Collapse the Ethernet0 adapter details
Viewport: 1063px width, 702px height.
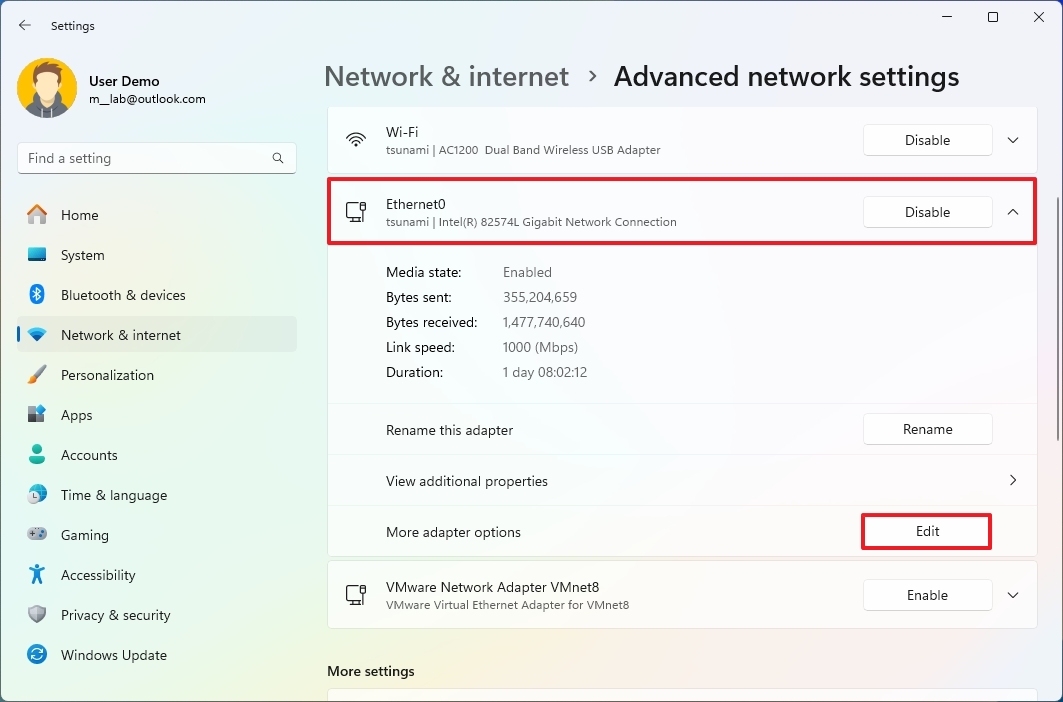point(1012,212)
